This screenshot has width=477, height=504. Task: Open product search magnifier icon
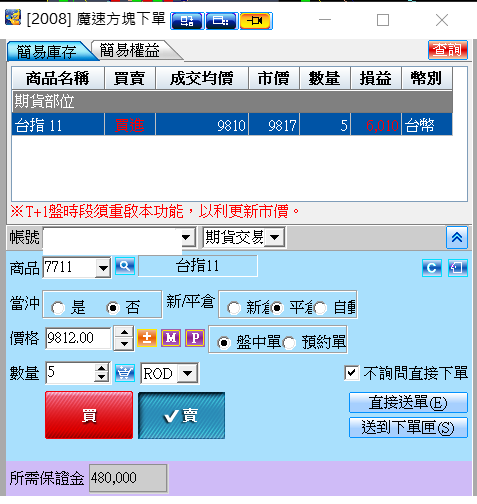[125, 266]
